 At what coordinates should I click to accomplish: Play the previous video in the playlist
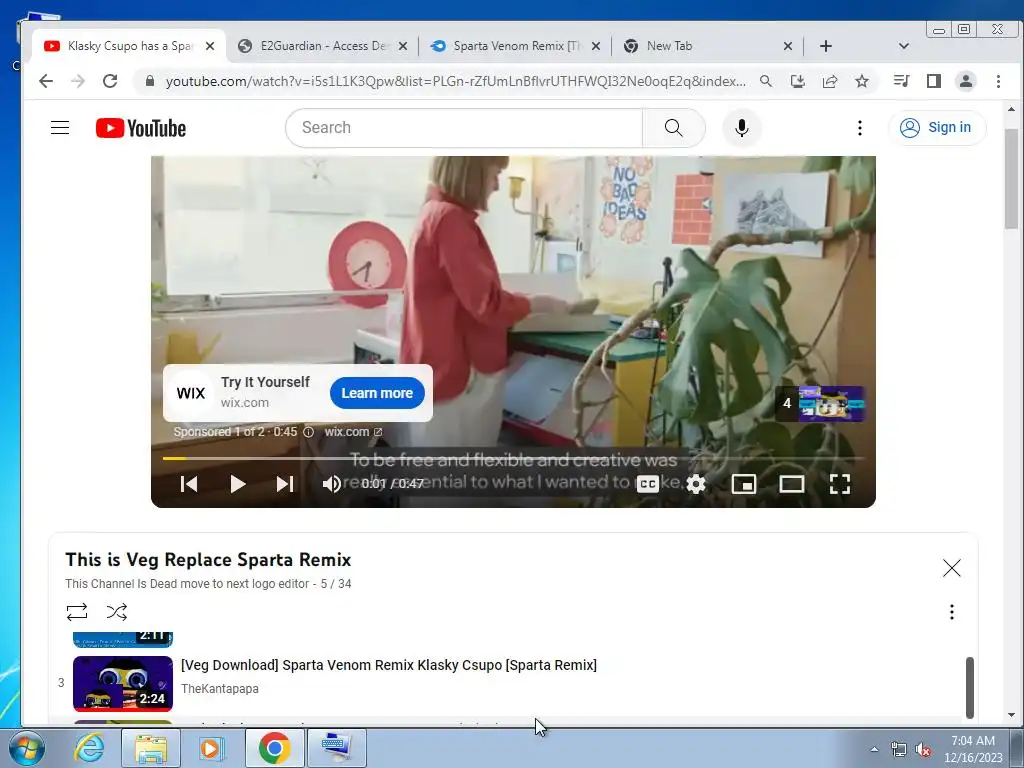(x=189, y=484)
